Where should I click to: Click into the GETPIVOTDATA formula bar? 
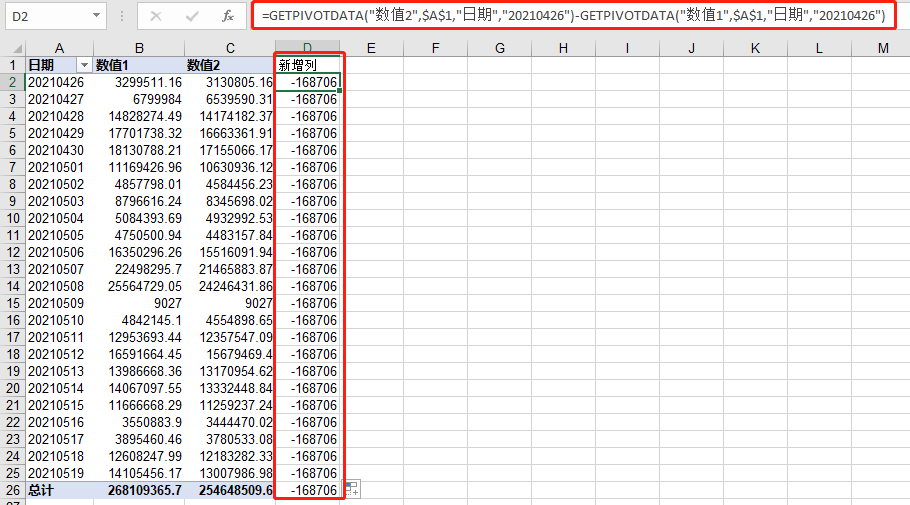[573, 16]
